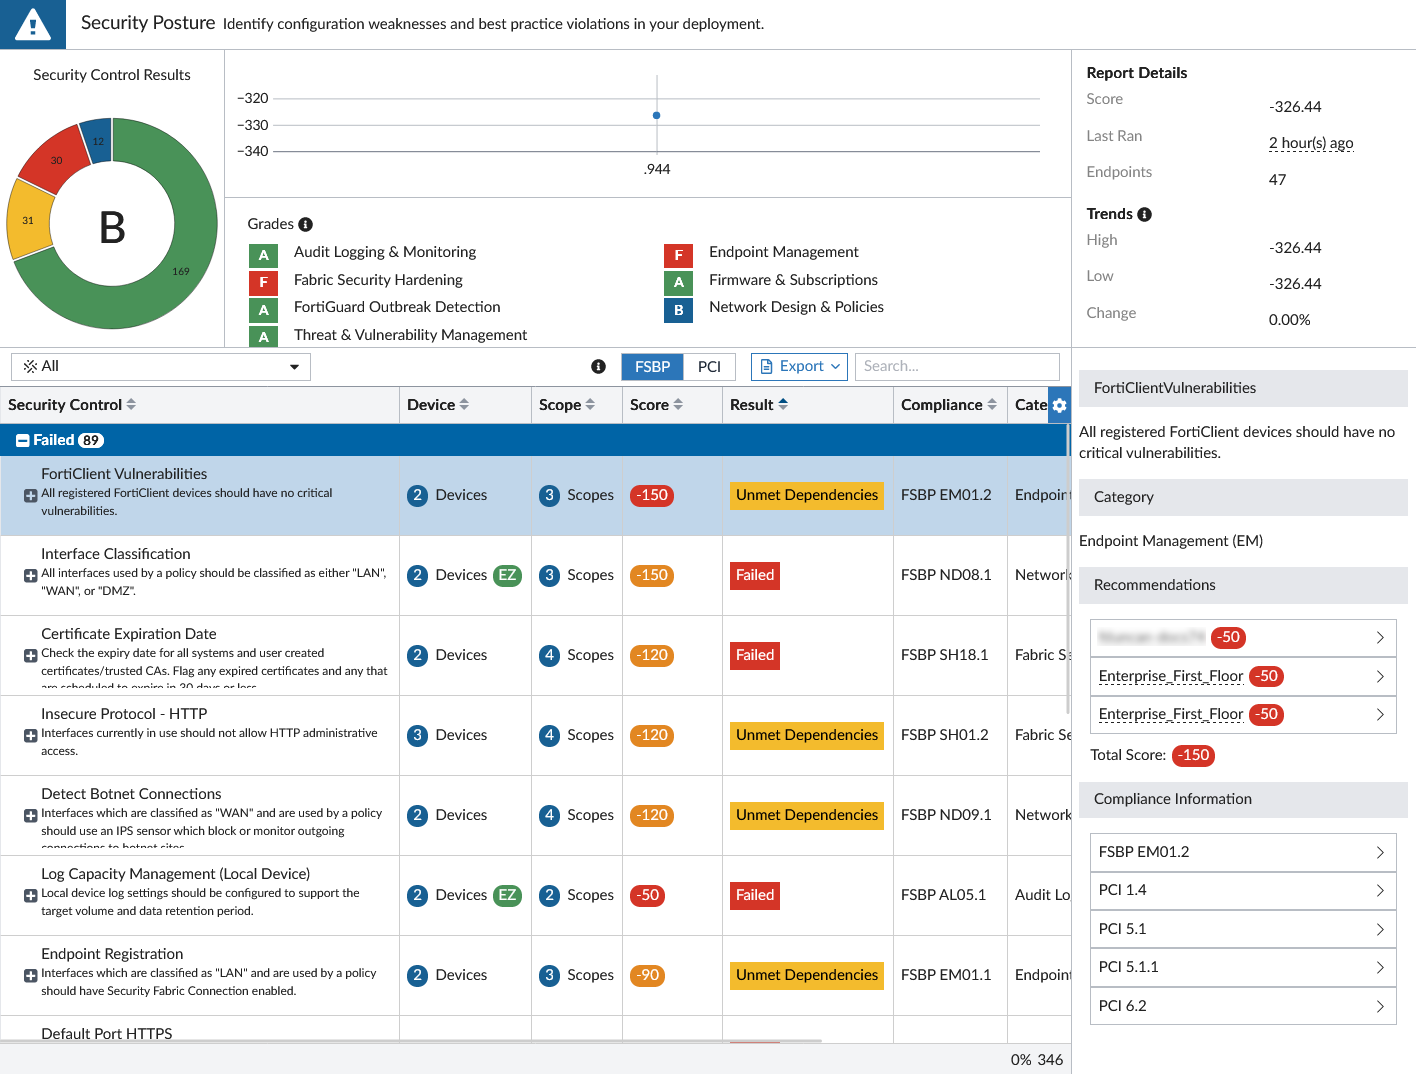Sort the Device column
Viewport: 1416px width, 1074px height.
[465, 405]
